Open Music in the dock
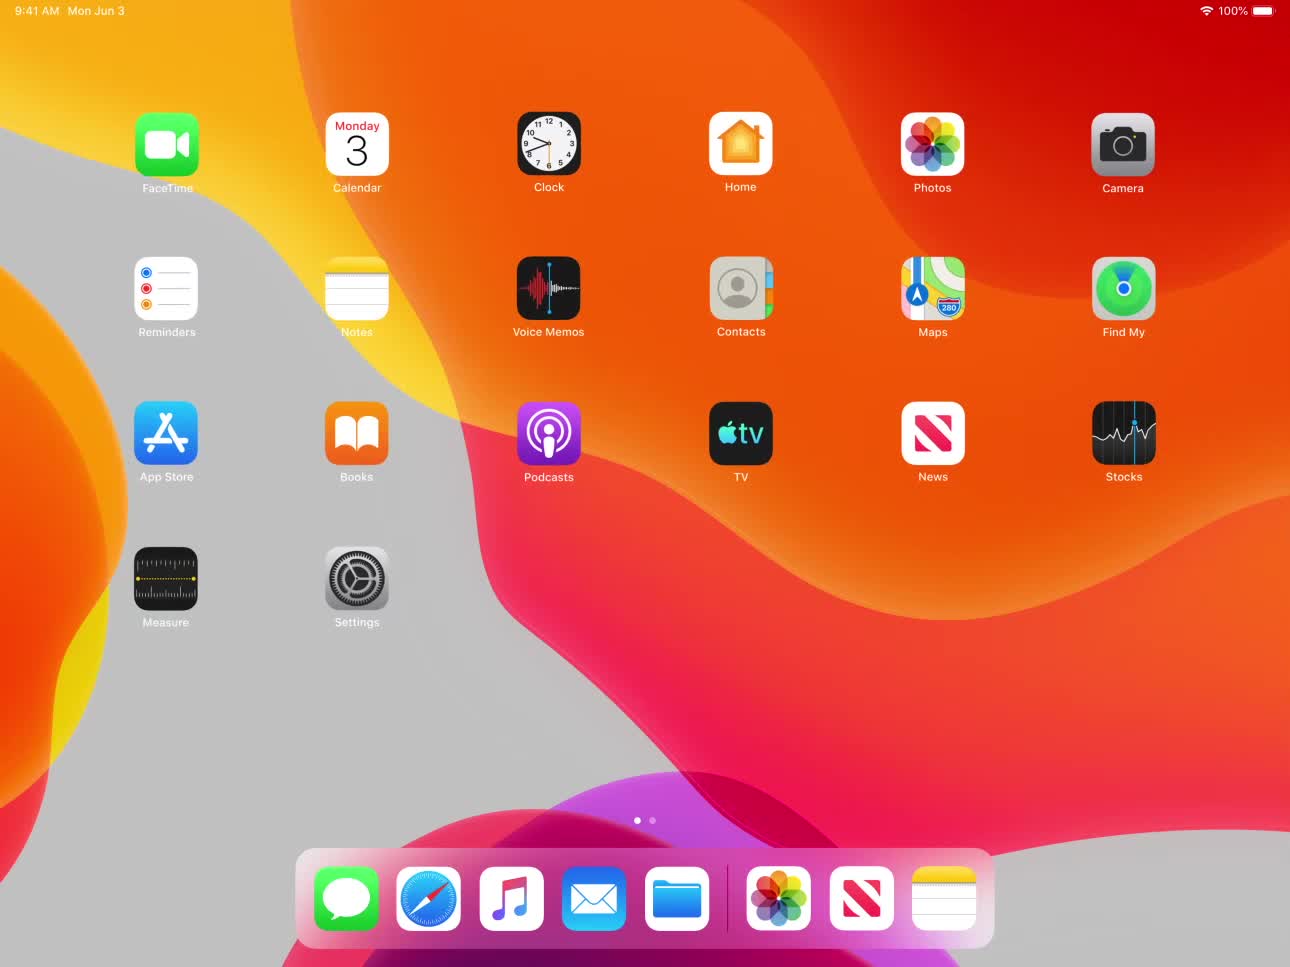 (x=512, y=899)
